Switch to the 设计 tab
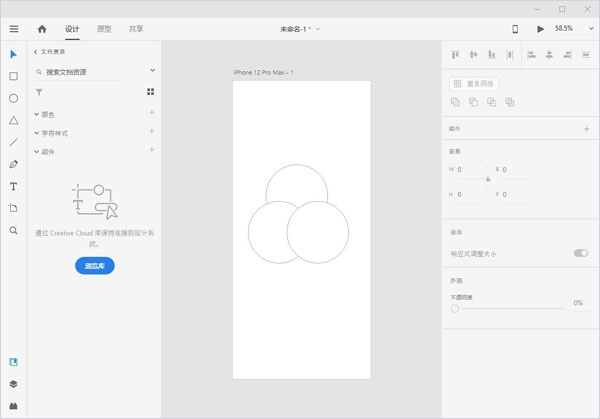Screen dimensions: 600x419 click(x=72, y=29)
